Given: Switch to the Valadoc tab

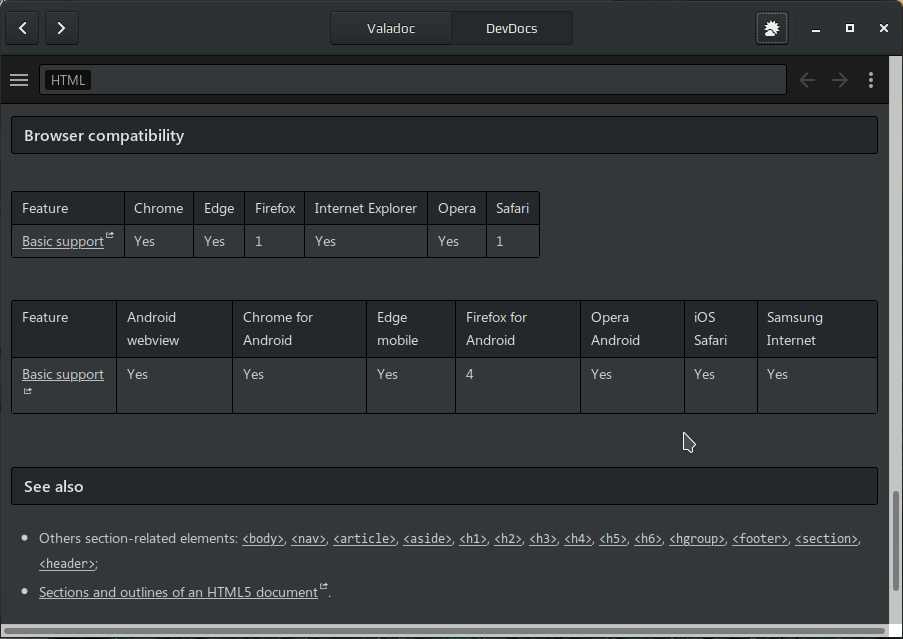Looking at the screenshot, I should pos(391,28).
